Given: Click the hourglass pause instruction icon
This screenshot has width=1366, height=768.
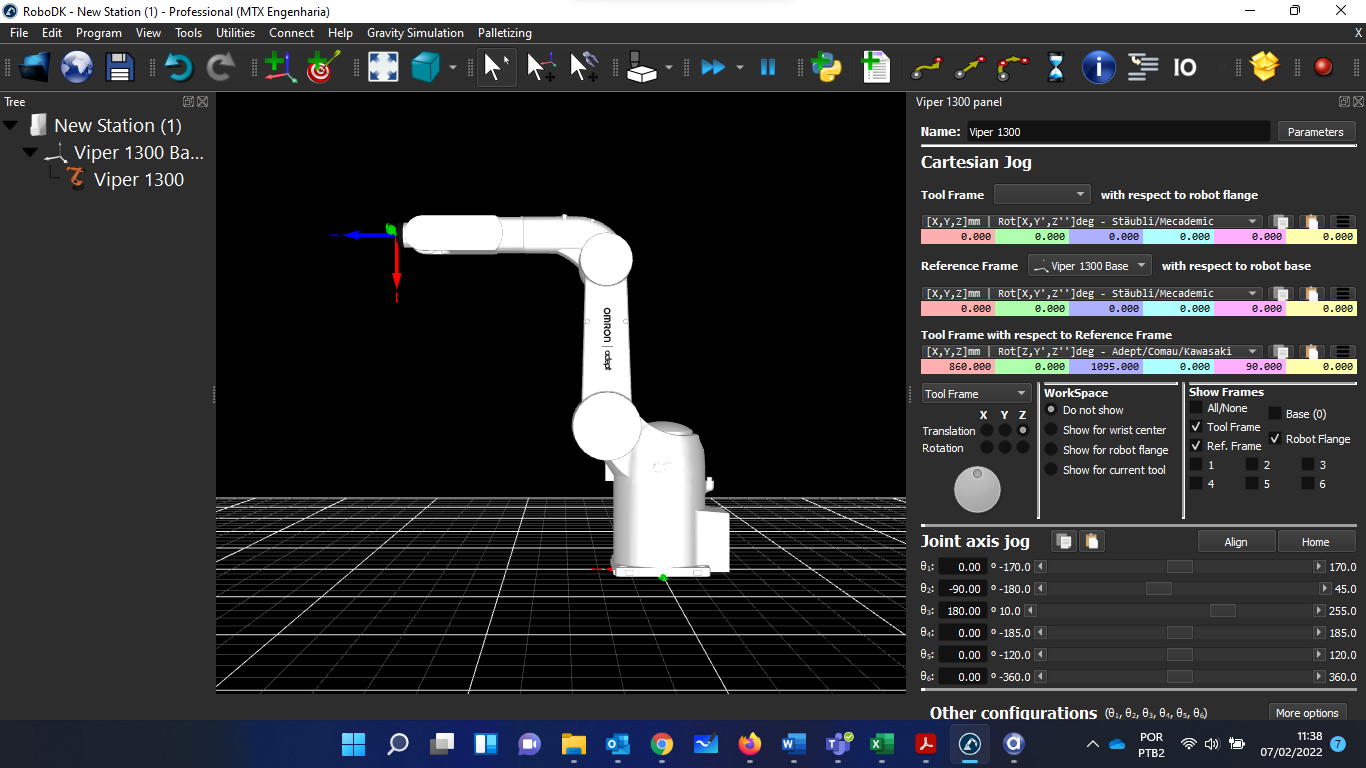Looking at the screenshot, I should (1056, 68).
